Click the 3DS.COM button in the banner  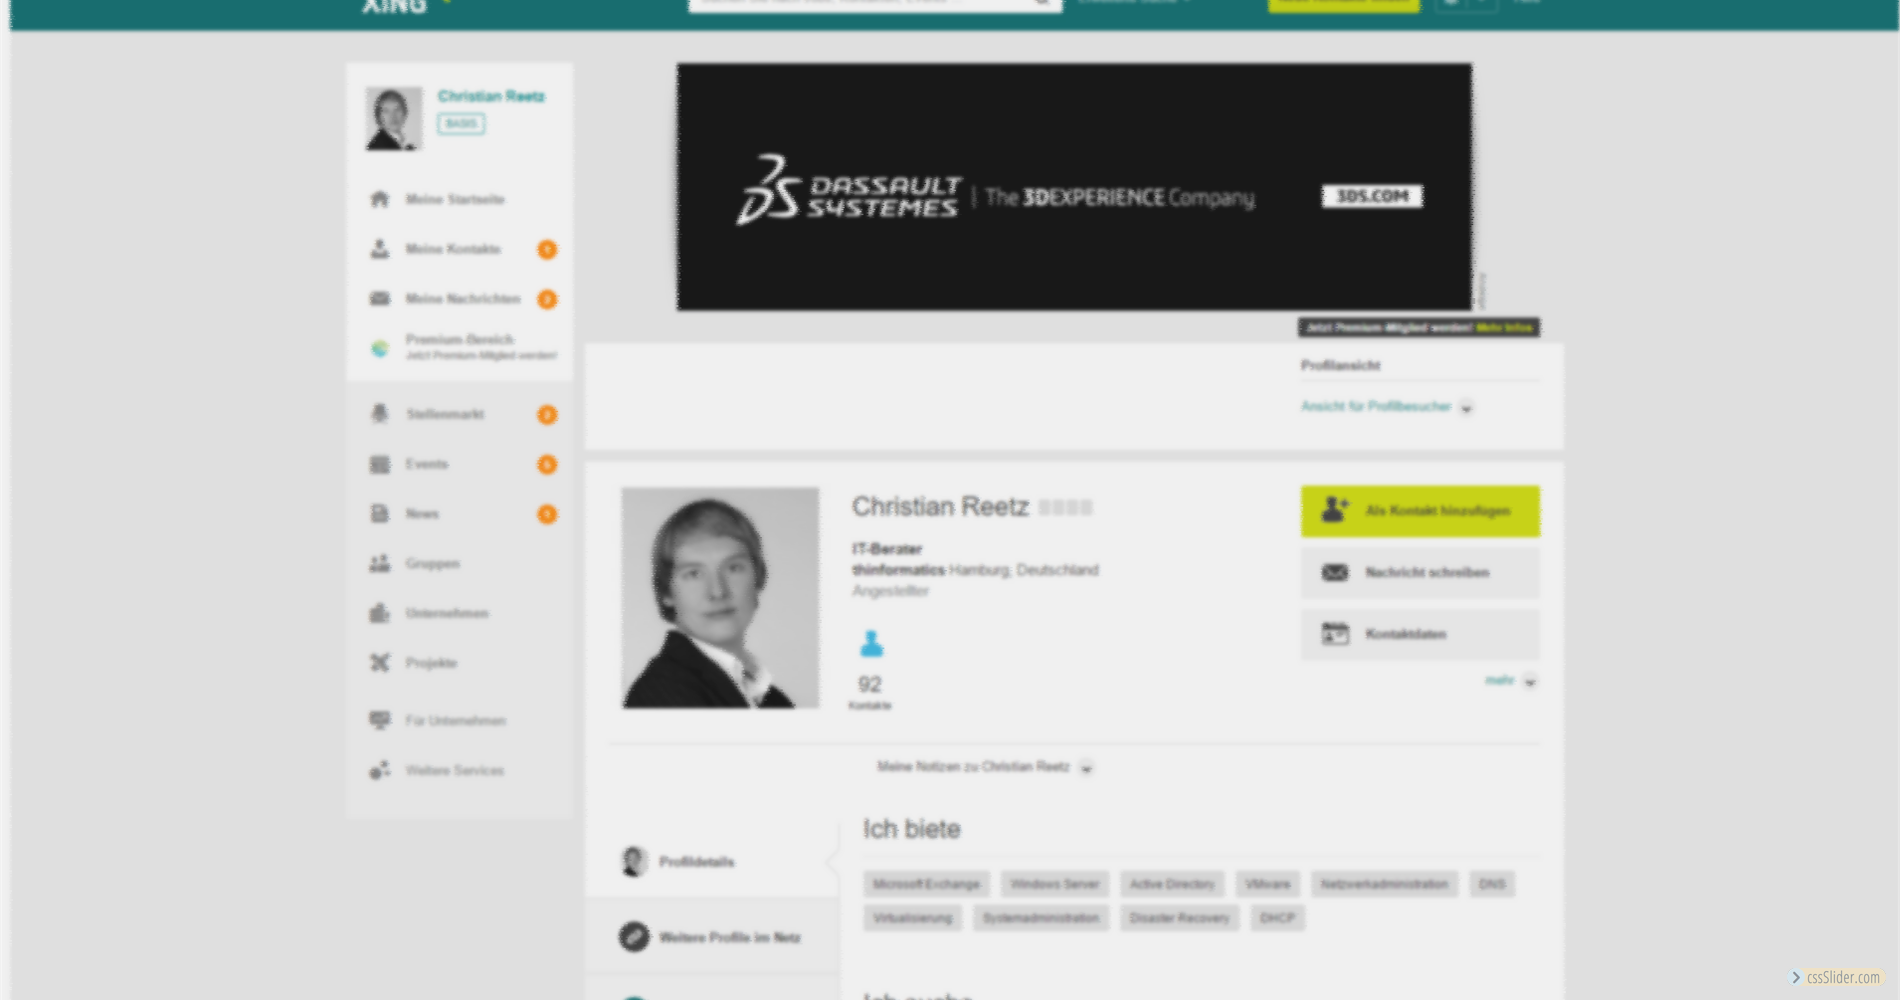[x=1372, y=196]
